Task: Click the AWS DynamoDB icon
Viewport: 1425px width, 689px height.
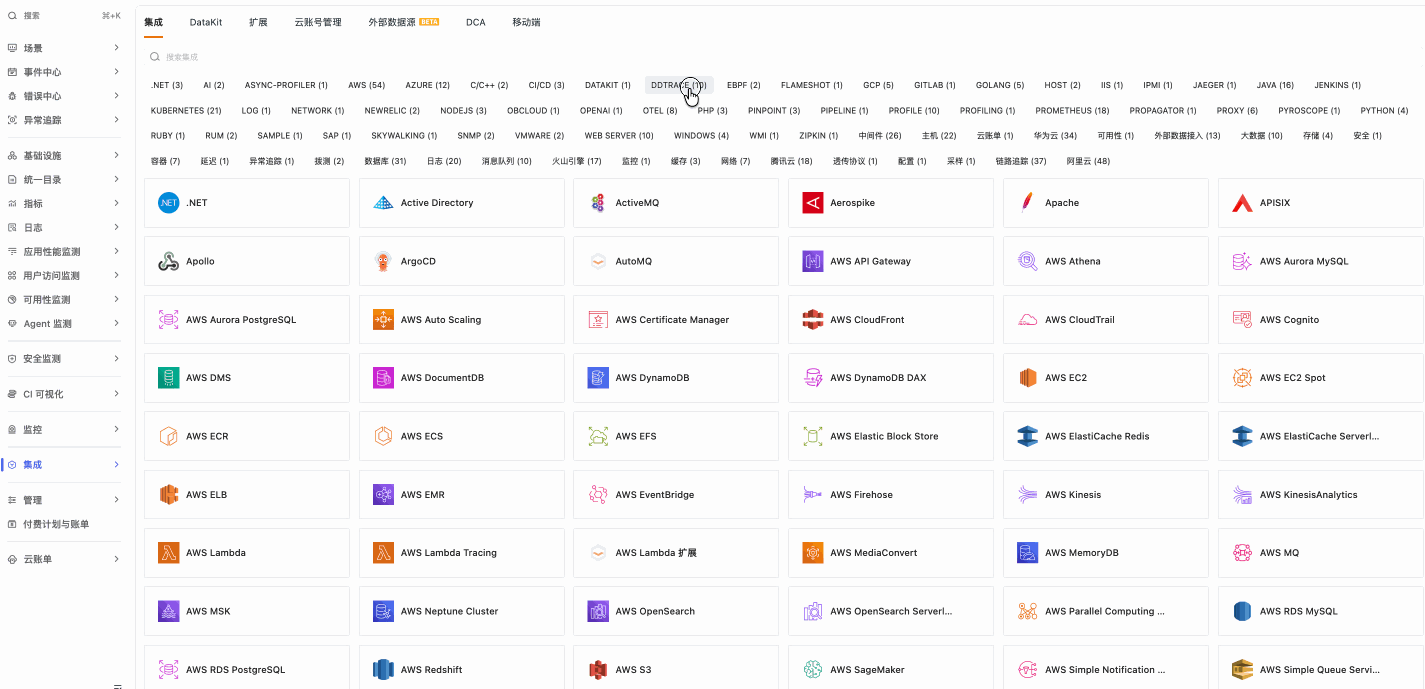Action: [x=598, y=378]
